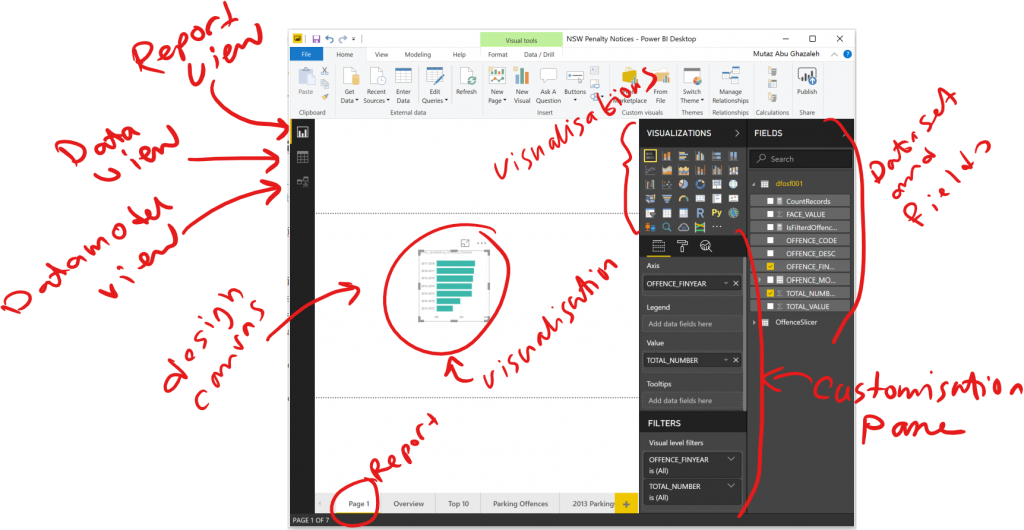
Task: Switch to the Modeling ribbon tab
Action: tap(417, 55)
